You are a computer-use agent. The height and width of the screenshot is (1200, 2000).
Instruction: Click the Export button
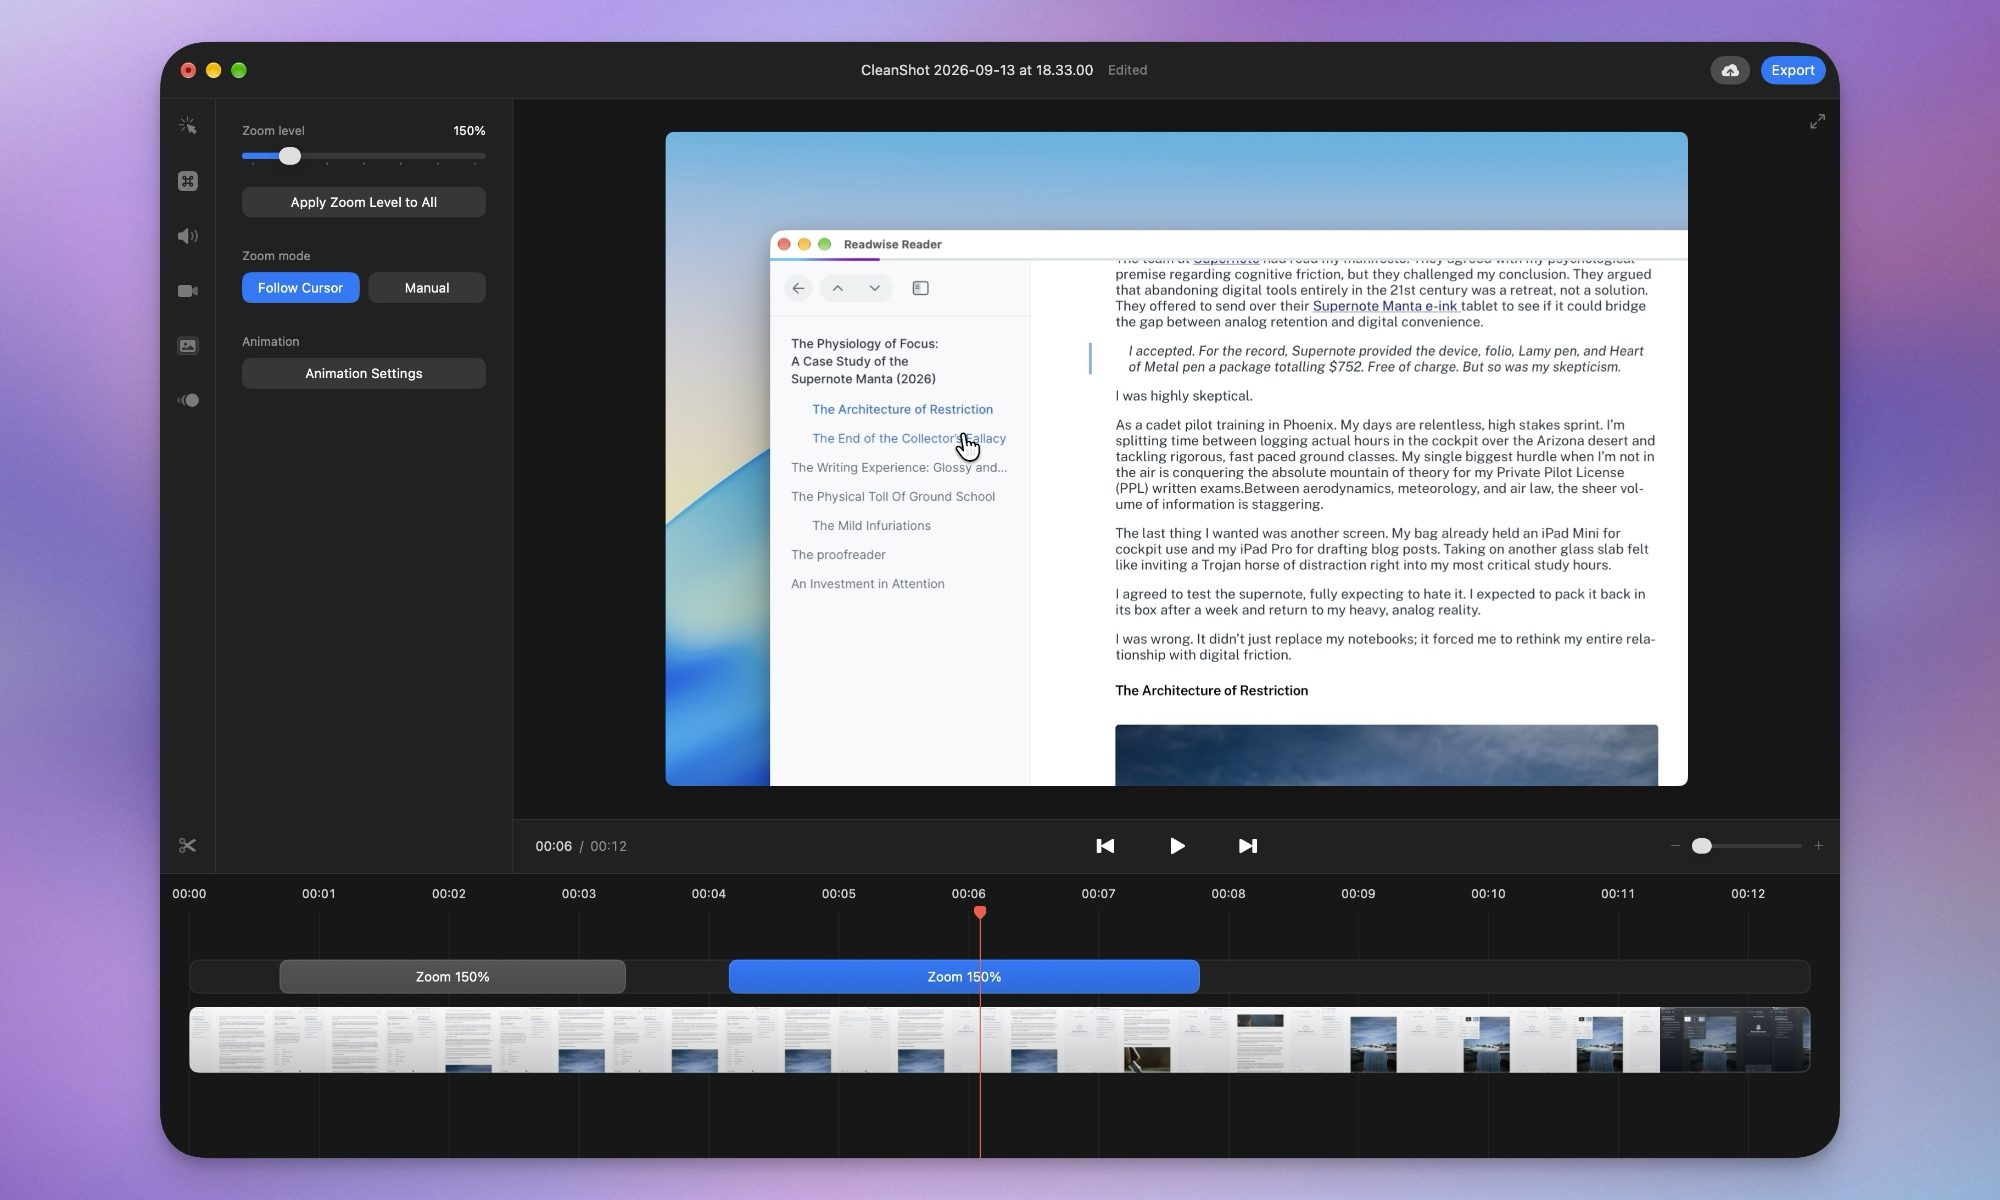pos(1793,70)
